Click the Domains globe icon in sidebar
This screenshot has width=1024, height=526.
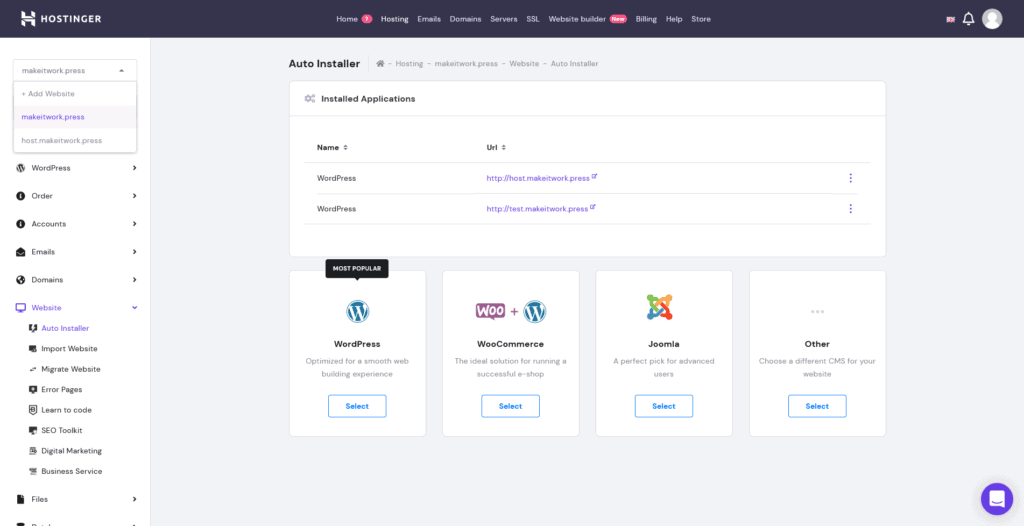(20, 280)
